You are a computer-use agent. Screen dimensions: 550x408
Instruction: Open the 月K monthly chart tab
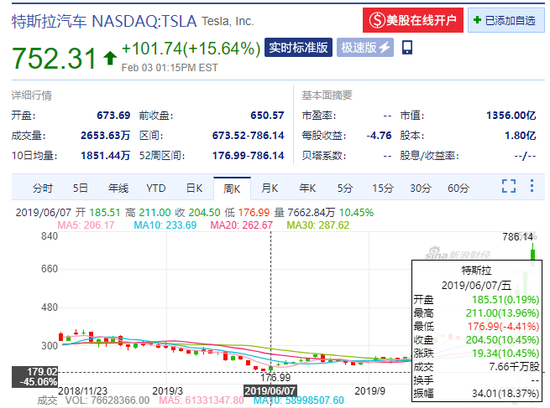pyautogui.click(x=269, y=188)
